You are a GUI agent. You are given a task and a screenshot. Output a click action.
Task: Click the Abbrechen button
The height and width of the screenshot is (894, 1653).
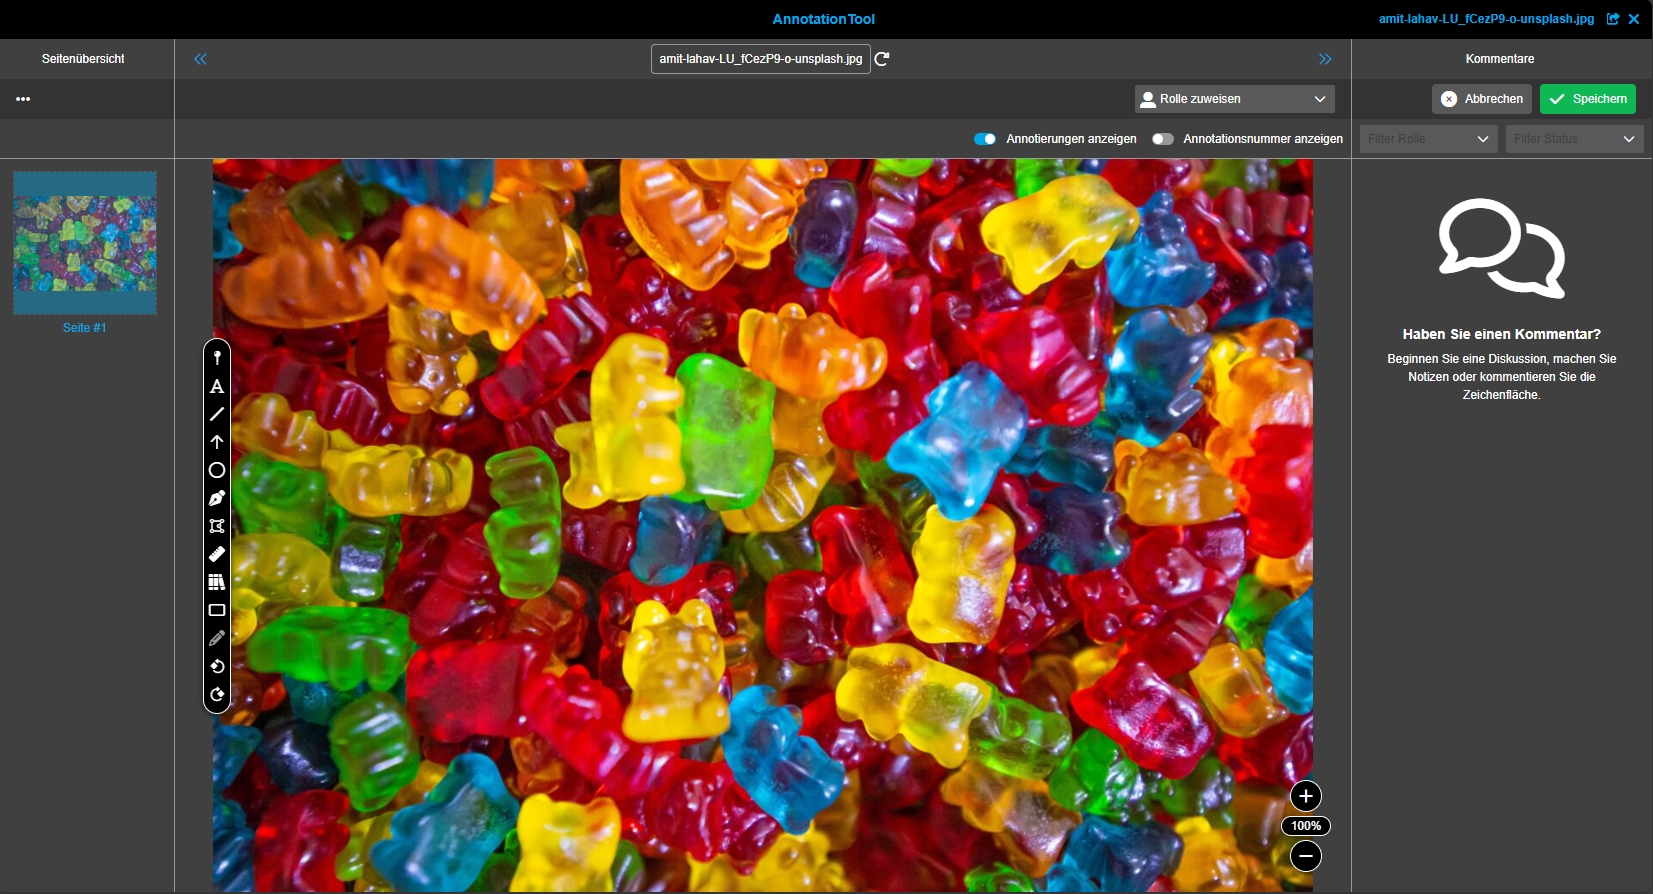[1482, 99]
